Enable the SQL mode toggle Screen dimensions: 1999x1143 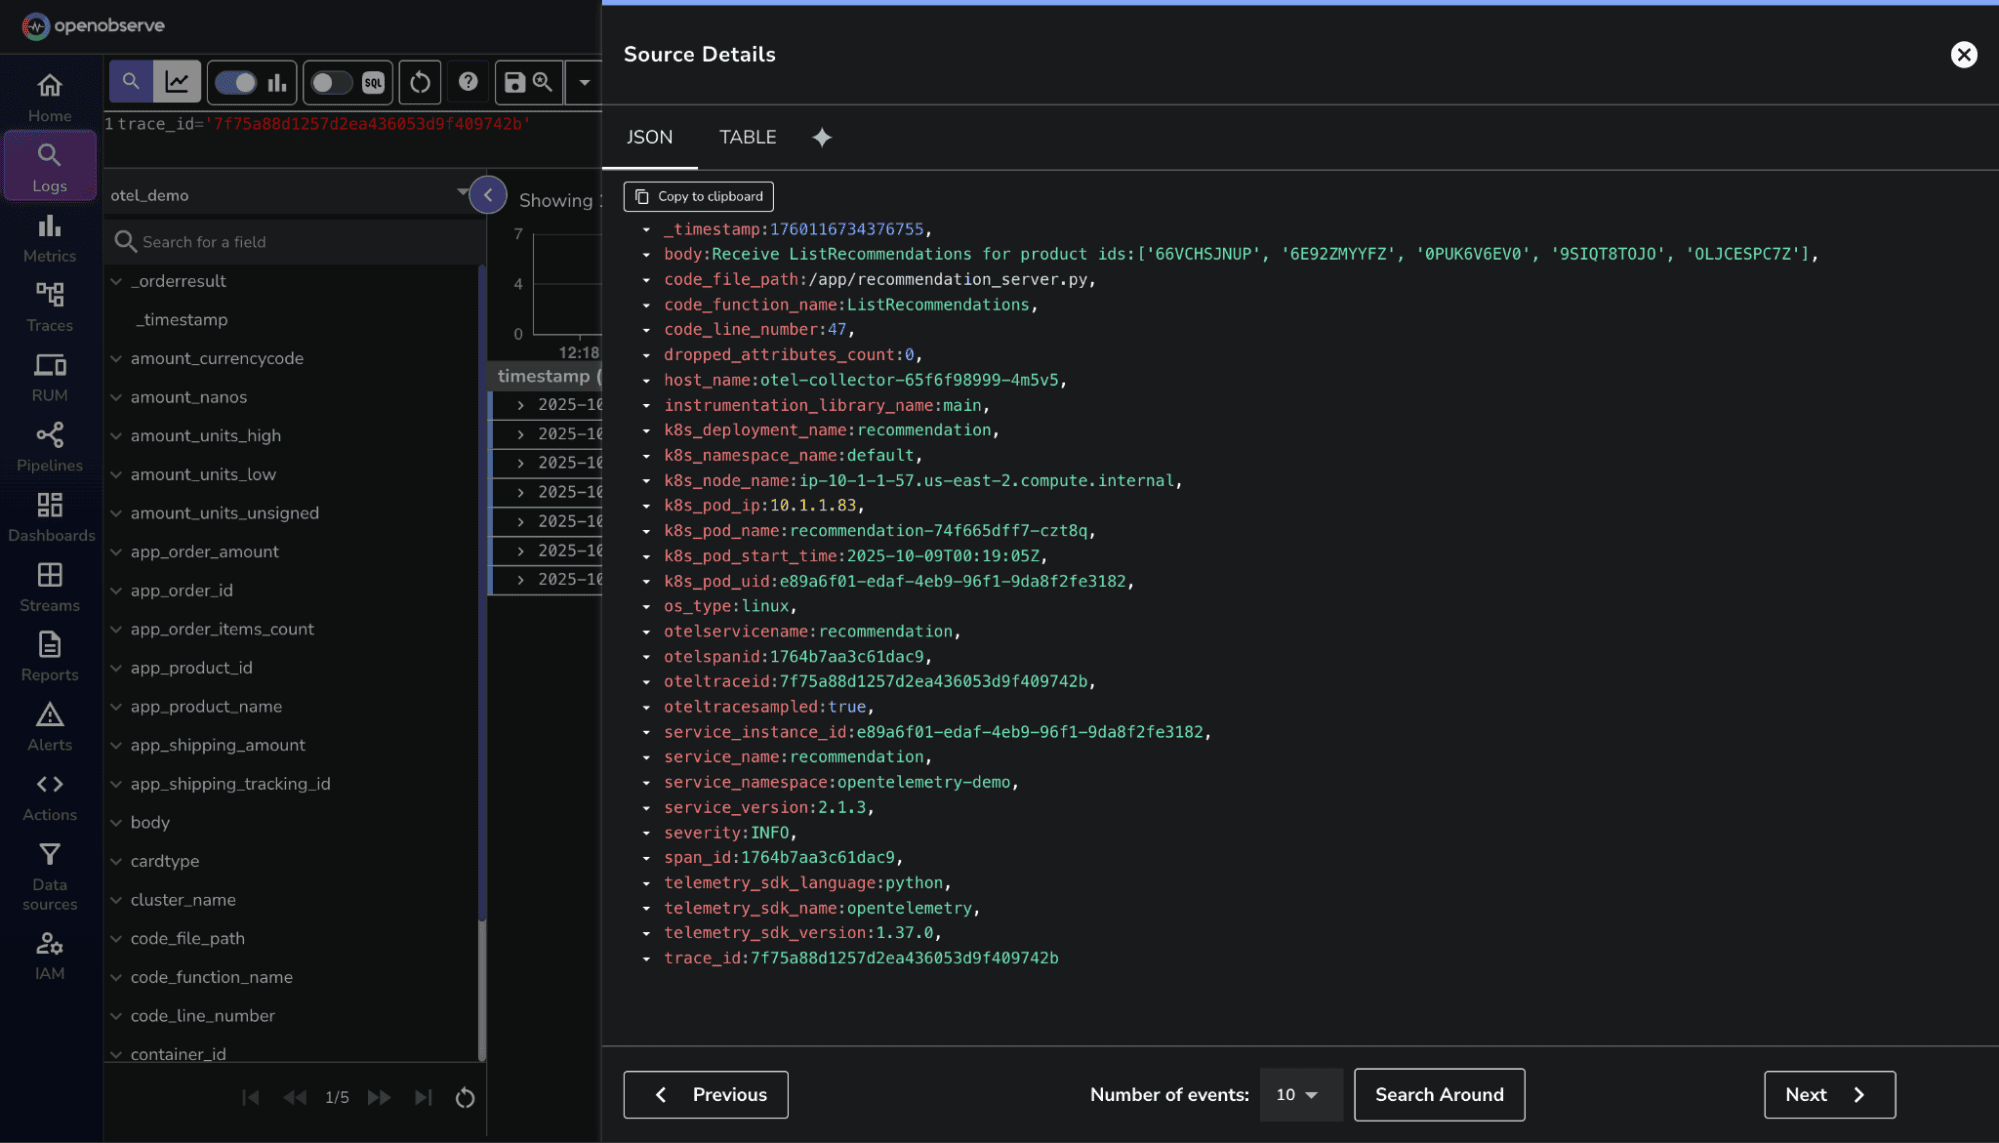[333, 82]
